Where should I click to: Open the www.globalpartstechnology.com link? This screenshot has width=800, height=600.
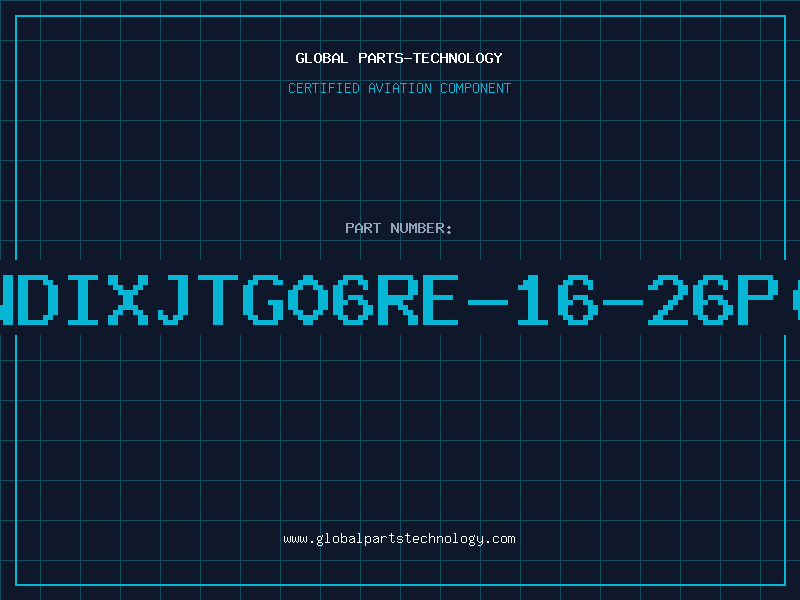[399, 539]
